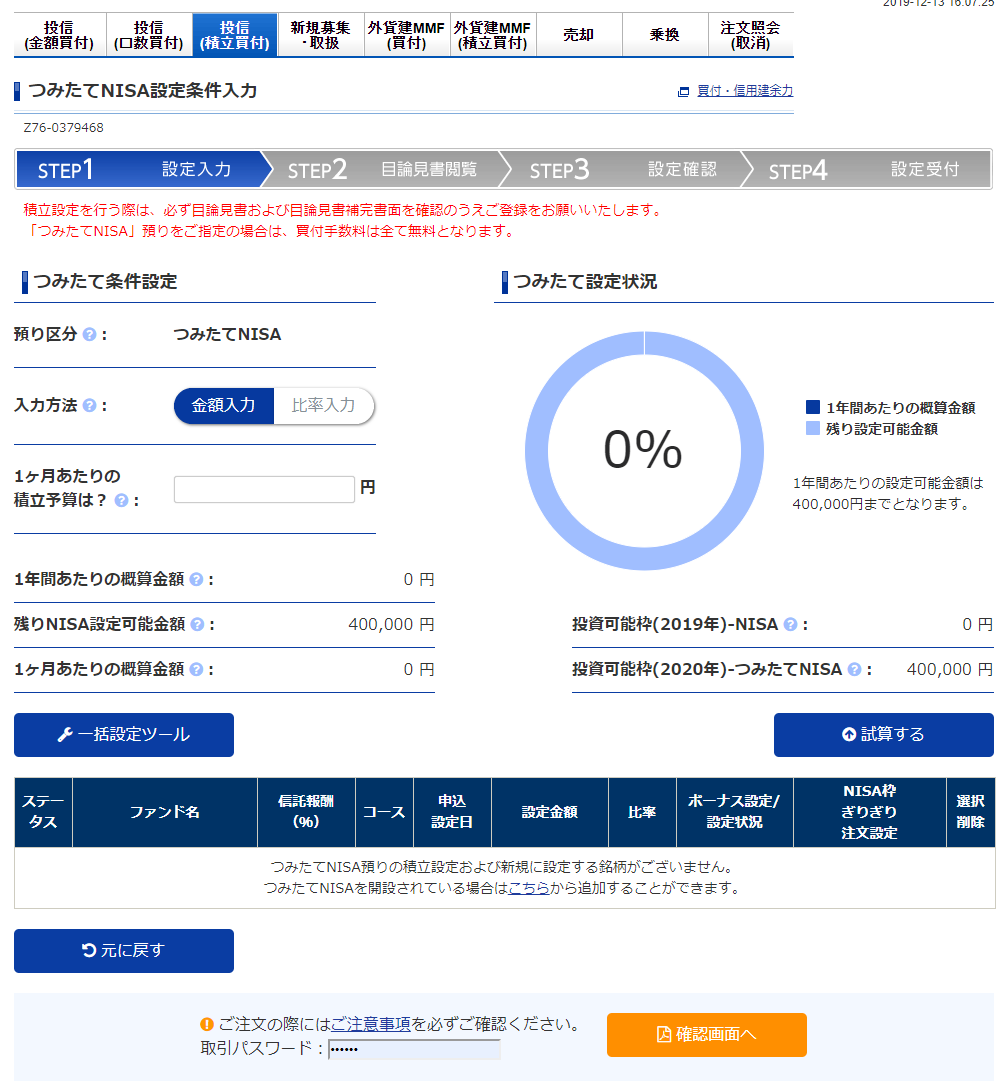Click つみたて条件設定 section heading

[106, 282]
